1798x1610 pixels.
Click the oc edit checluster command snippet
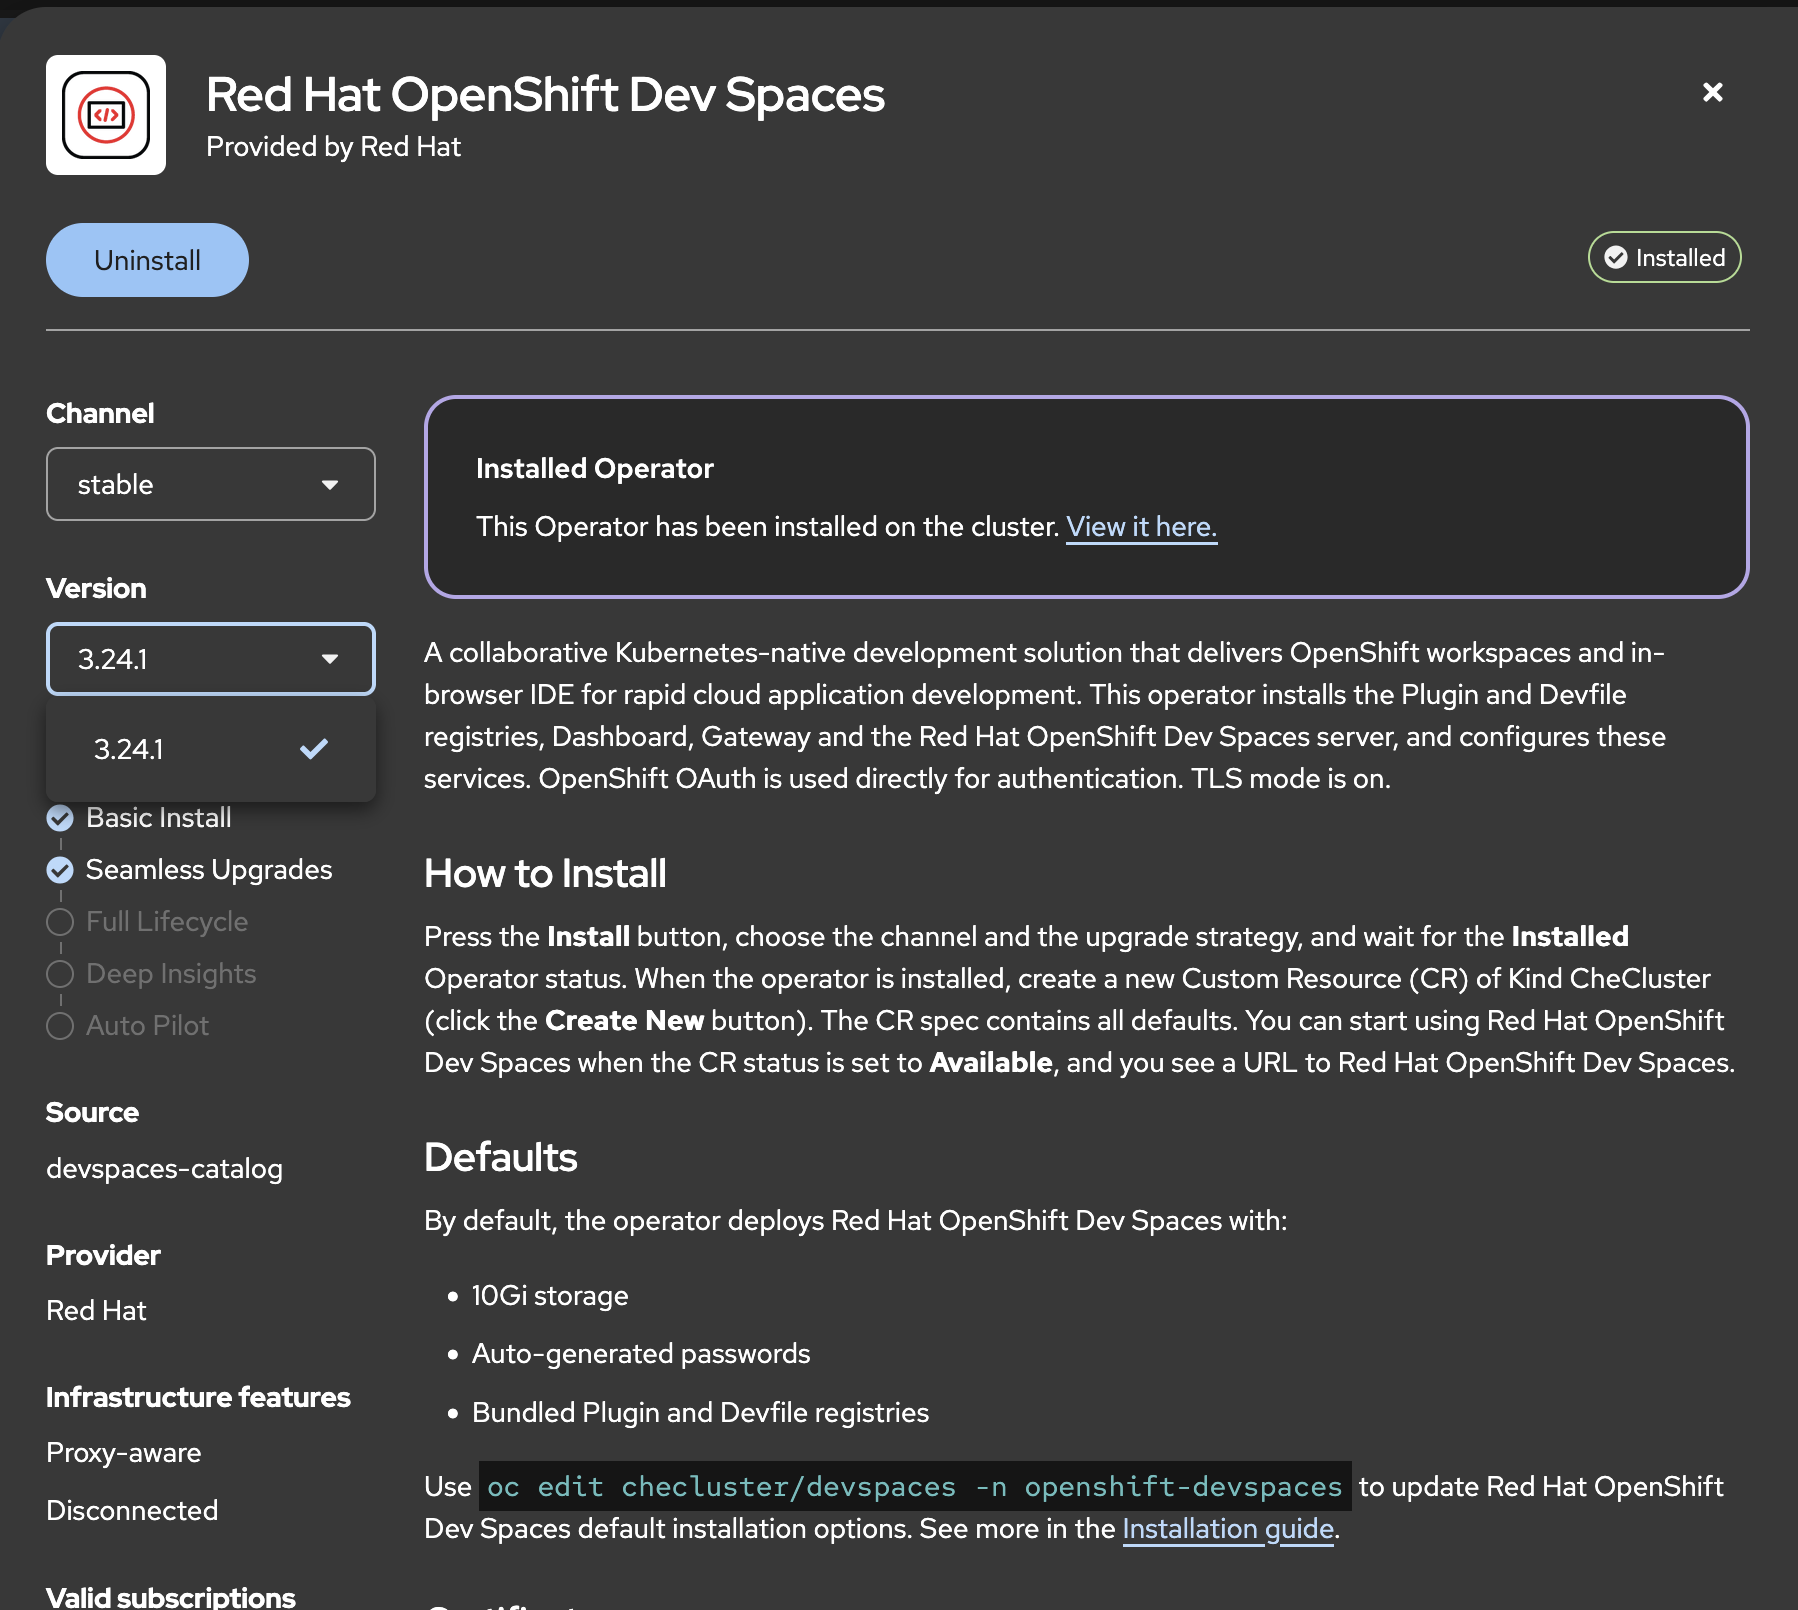coord(914,1487)
